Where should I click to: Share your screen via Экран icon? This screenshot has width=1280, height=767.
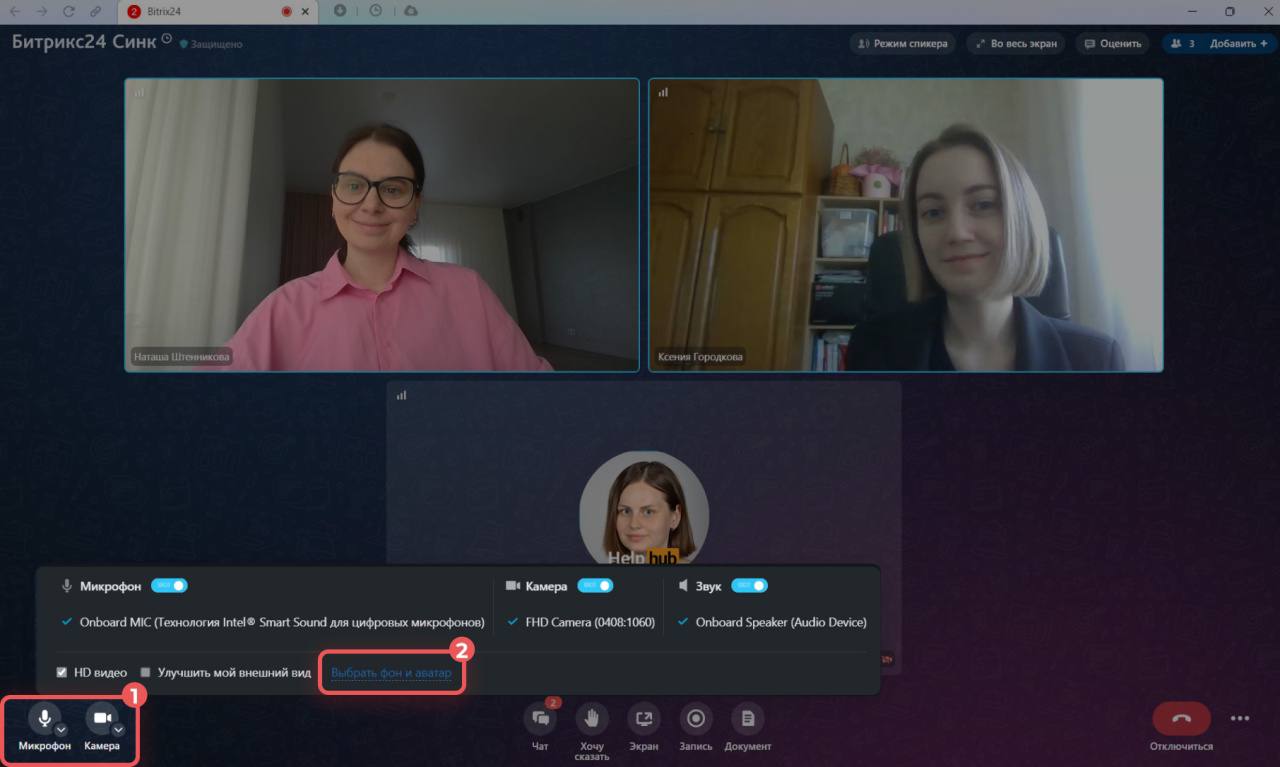pos(644,718)
